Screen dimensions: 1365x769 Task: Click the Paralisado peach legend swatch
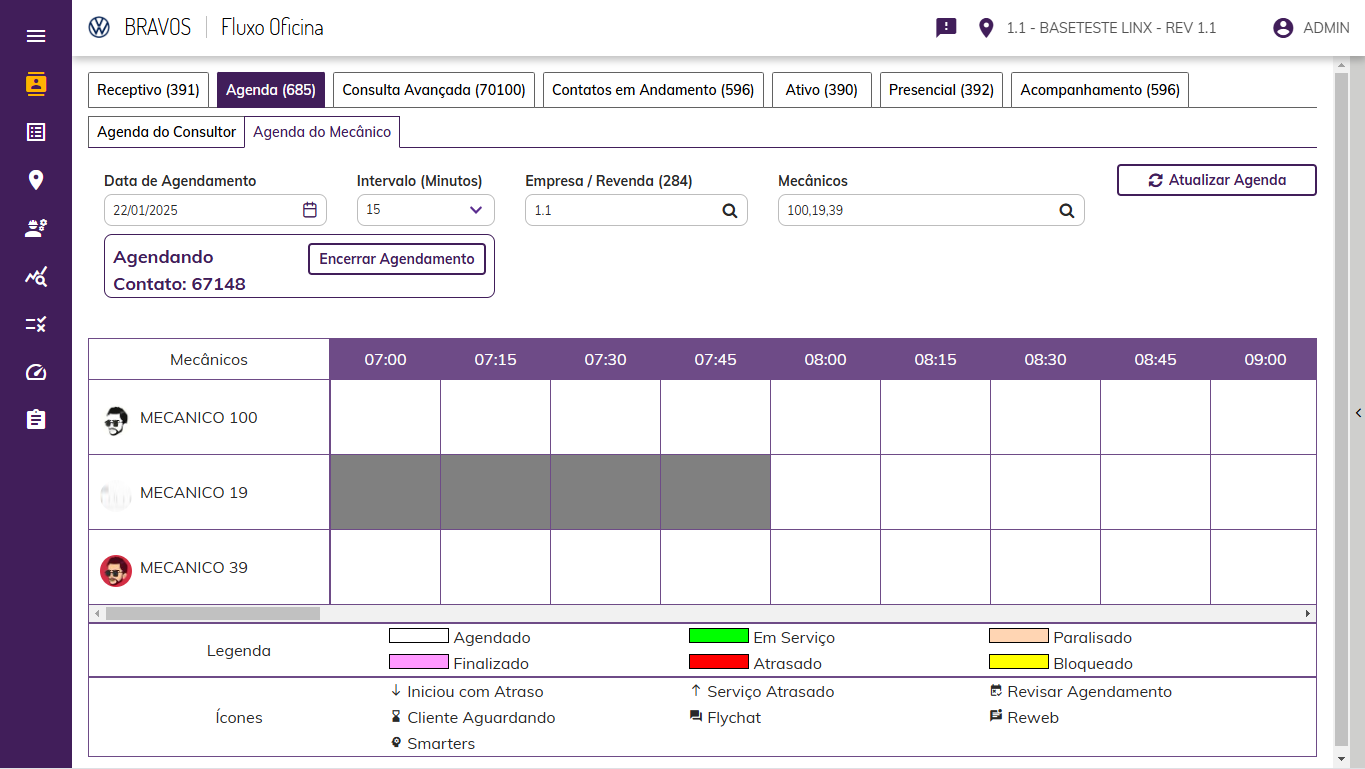pos(1019,636)
